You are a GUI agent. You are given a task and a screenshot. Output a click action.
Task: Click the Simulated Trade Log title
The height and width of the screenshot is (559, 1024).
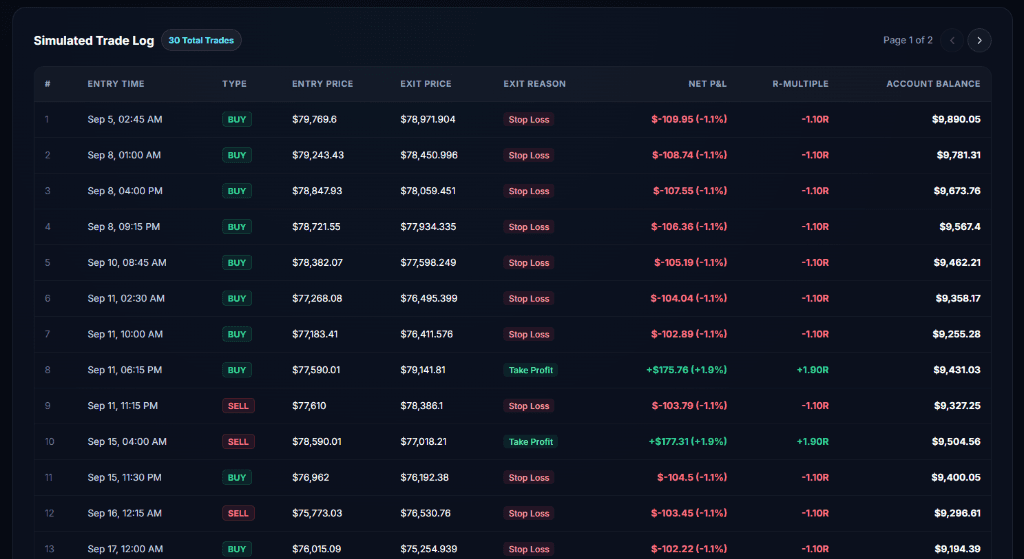94,40
